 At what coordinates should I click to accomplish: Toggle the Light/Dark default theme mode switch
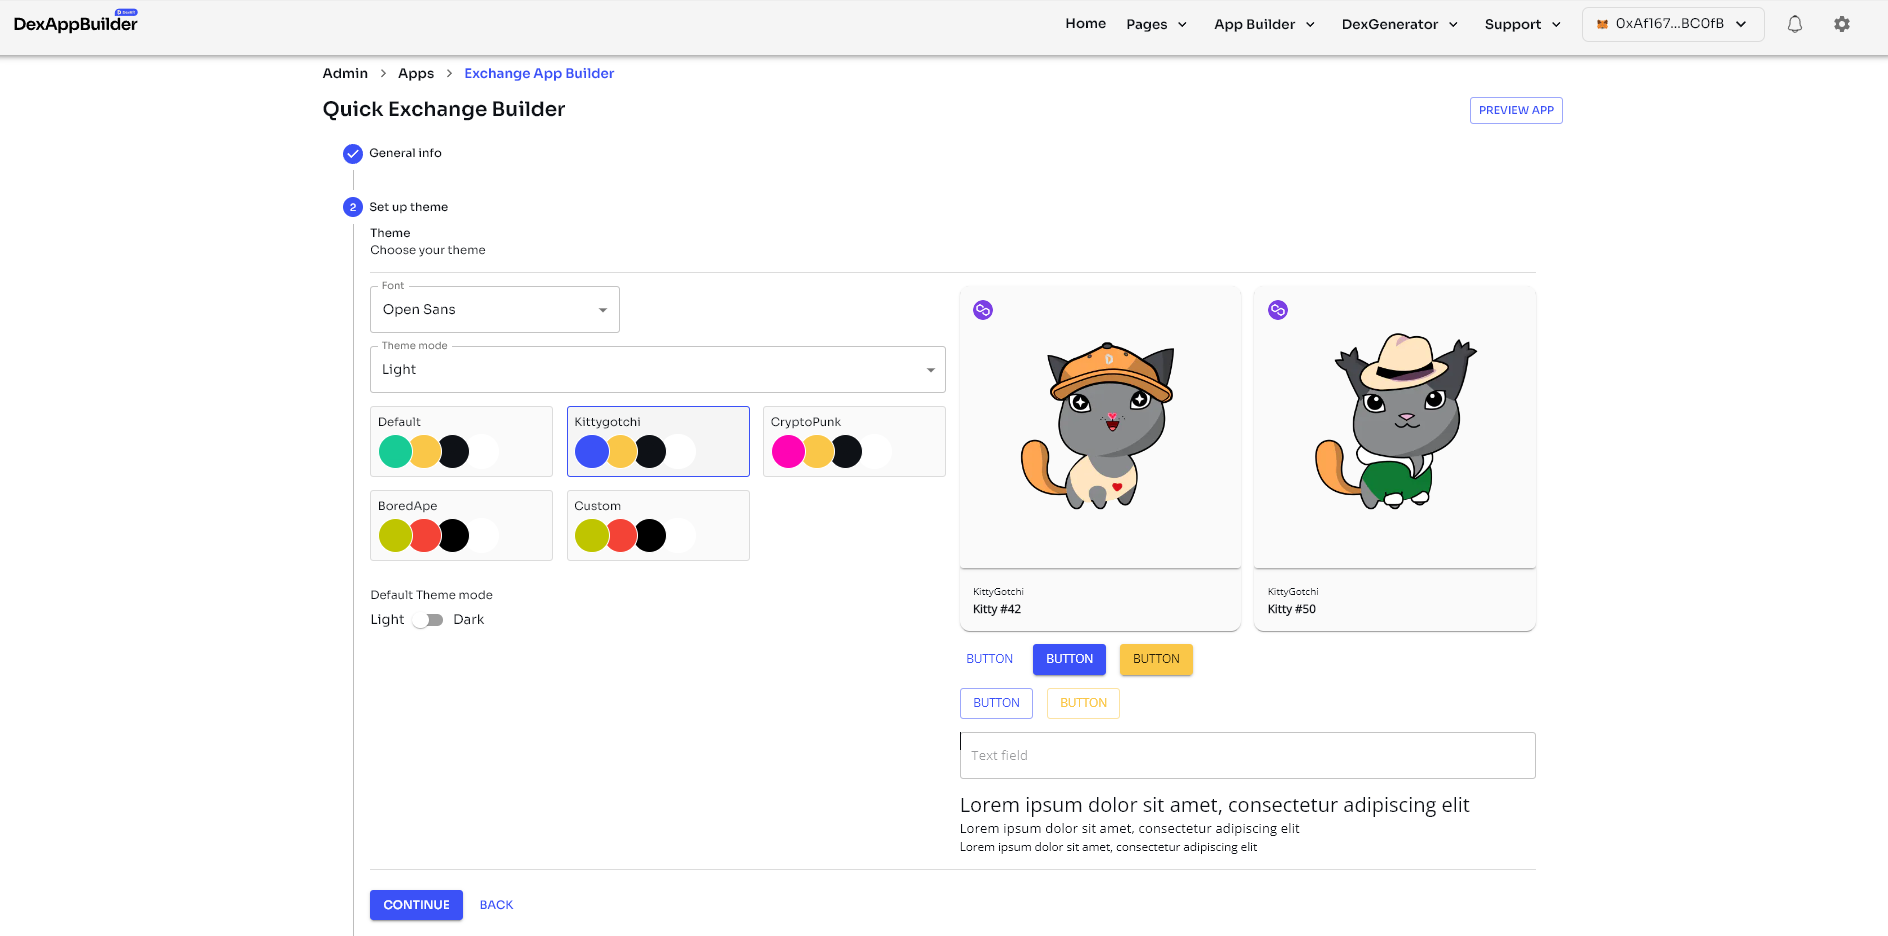pos(428,620)
